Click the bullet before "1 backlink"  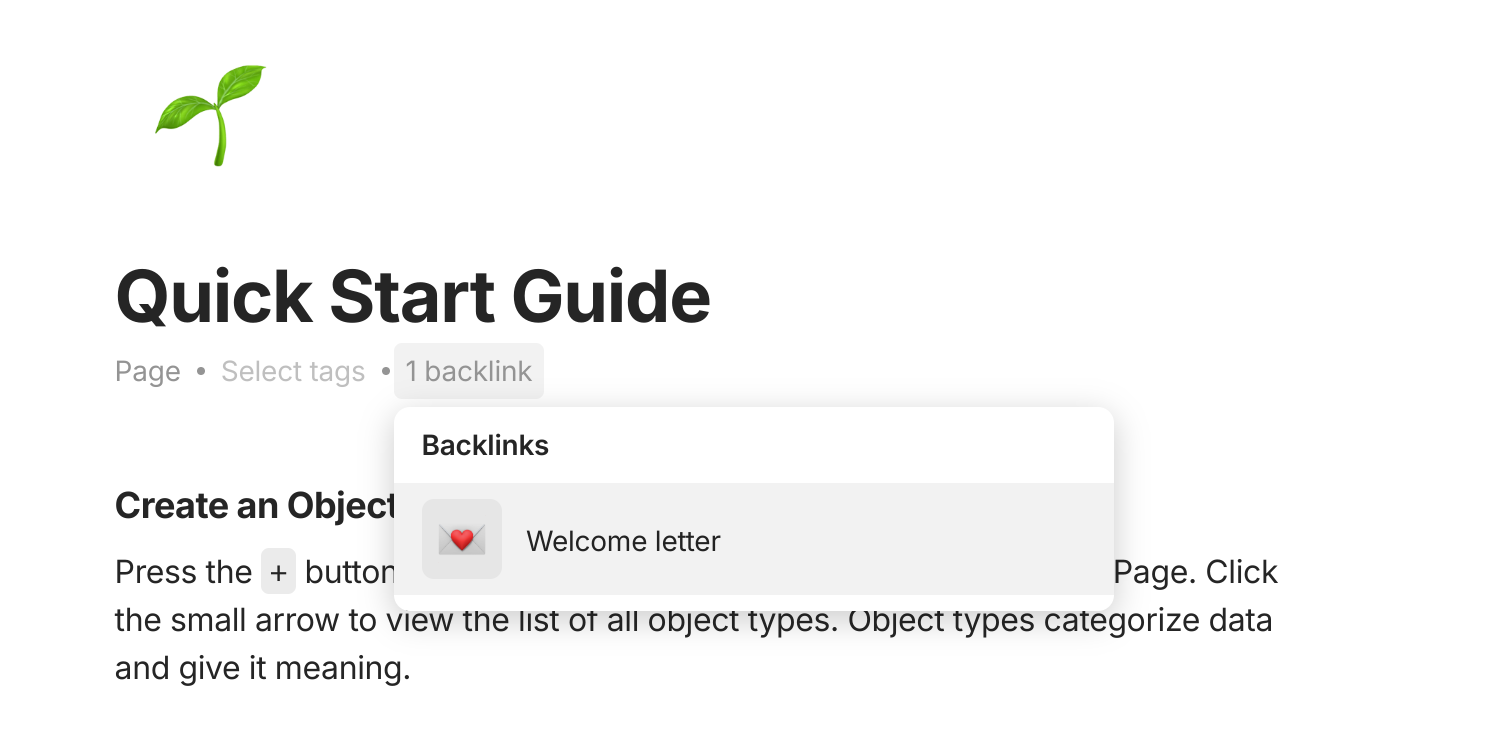point(386,372)
